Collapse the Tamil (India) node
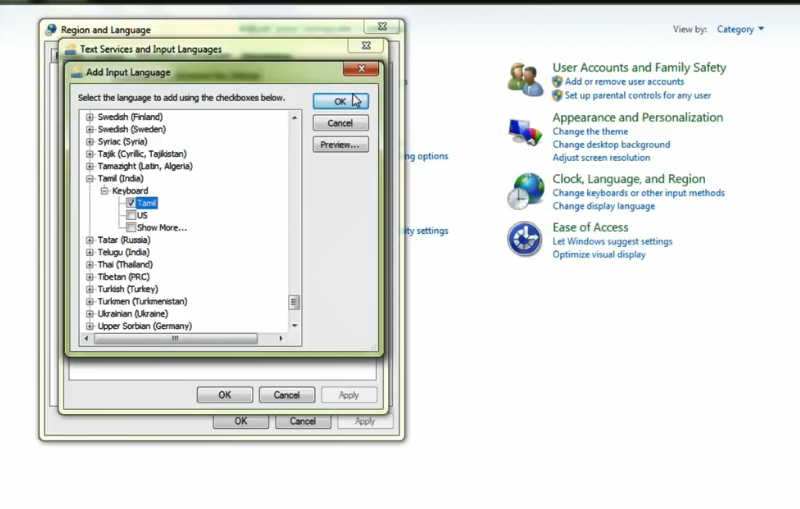Screen dimensions: 800x509 pos(90,179)
